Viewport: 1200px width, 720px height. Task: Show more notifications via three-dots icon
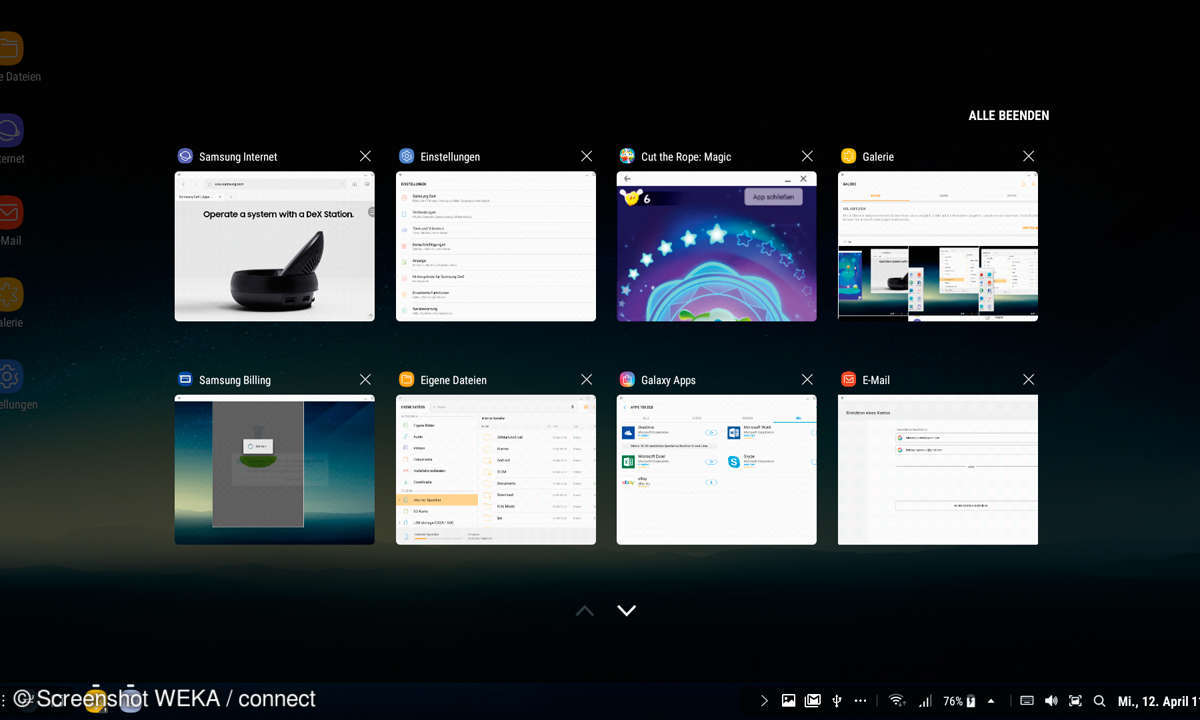coord(861,701)
